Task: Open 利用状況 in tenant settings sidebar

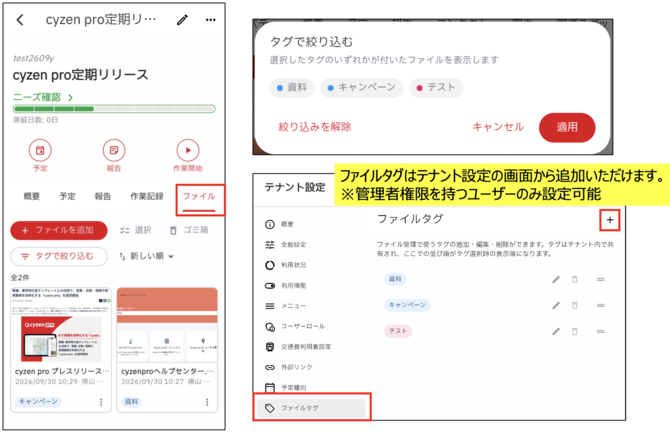Action: pos(311,265)
